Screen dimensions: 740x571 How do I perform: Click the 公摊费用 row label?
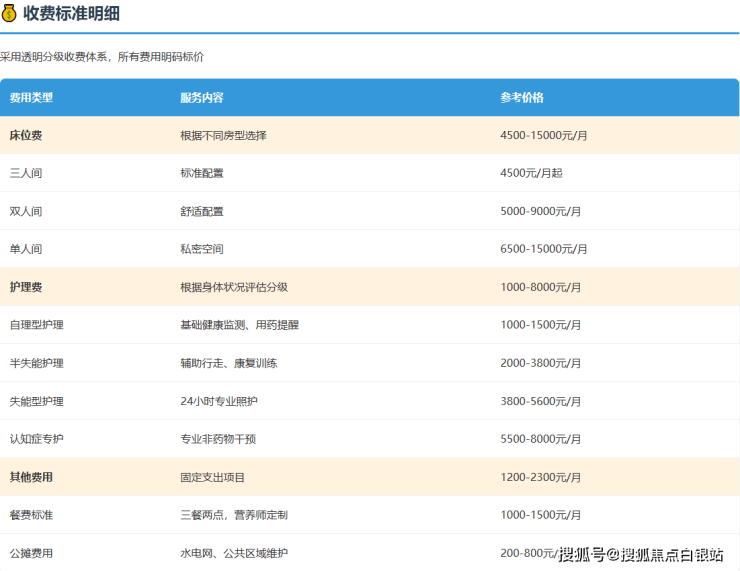[x=31, y=553]
